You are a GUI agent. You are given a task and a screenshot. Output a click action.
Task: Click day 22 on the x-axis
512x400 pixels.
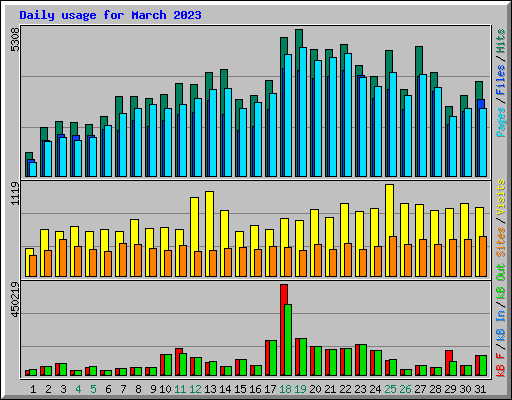pos(345,389)
